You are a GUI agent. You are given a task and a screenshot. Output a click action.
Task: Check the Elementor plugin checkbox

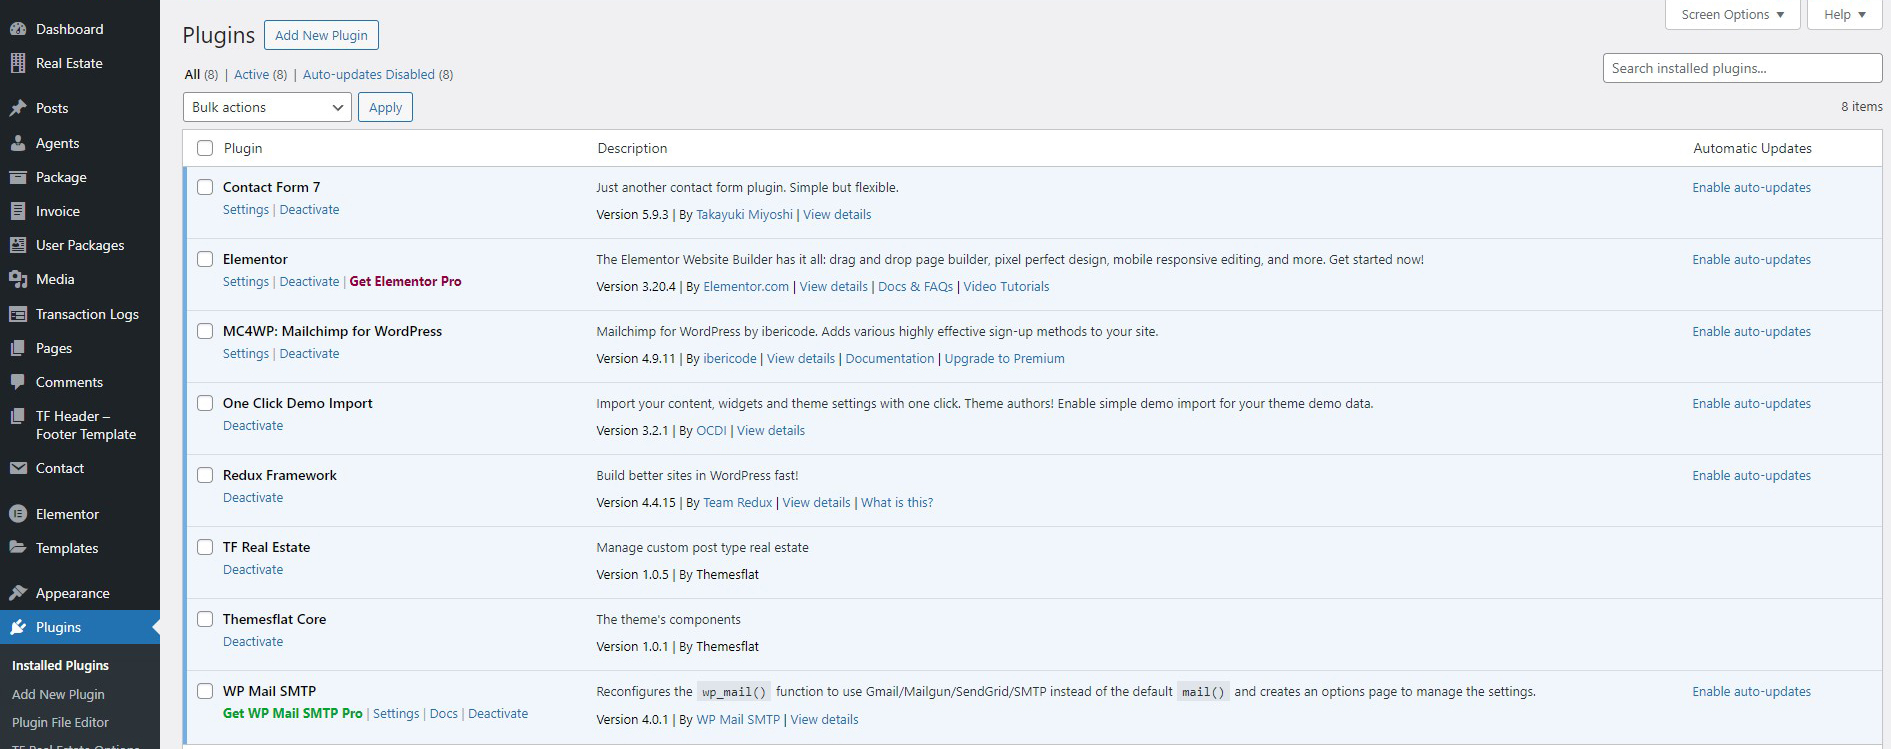pyautogui.click(x=205, y=259)
